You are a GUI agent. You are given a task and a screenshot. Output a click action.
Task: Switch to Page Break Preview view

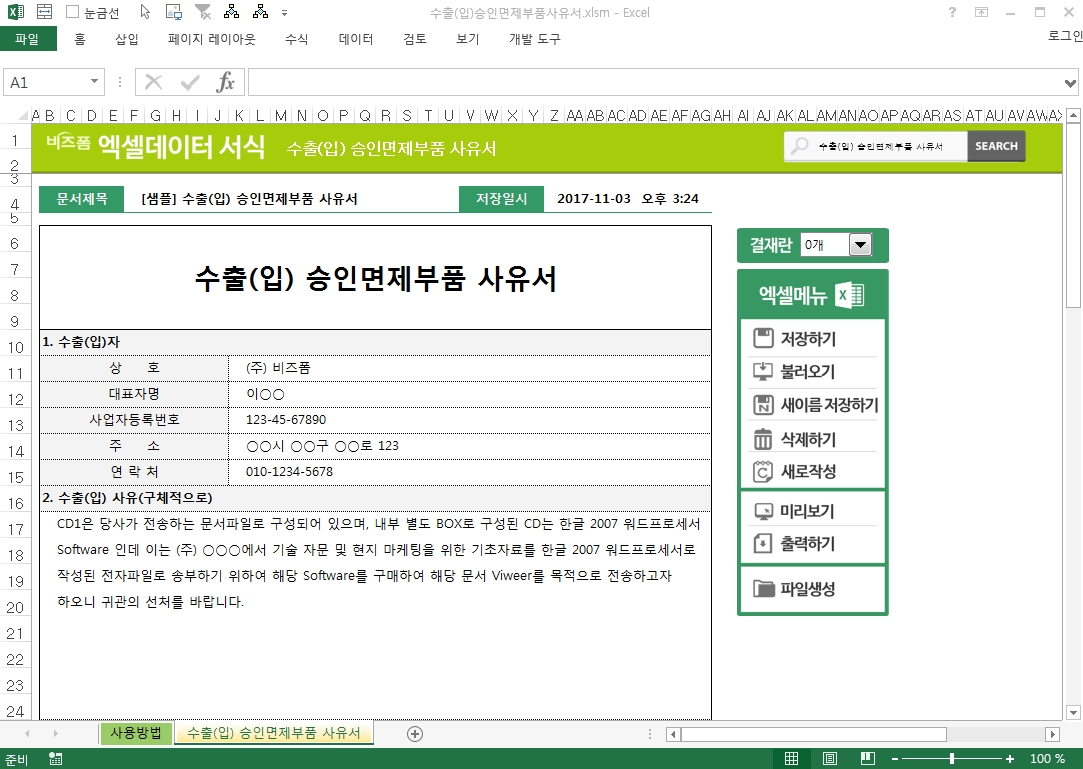865,759
